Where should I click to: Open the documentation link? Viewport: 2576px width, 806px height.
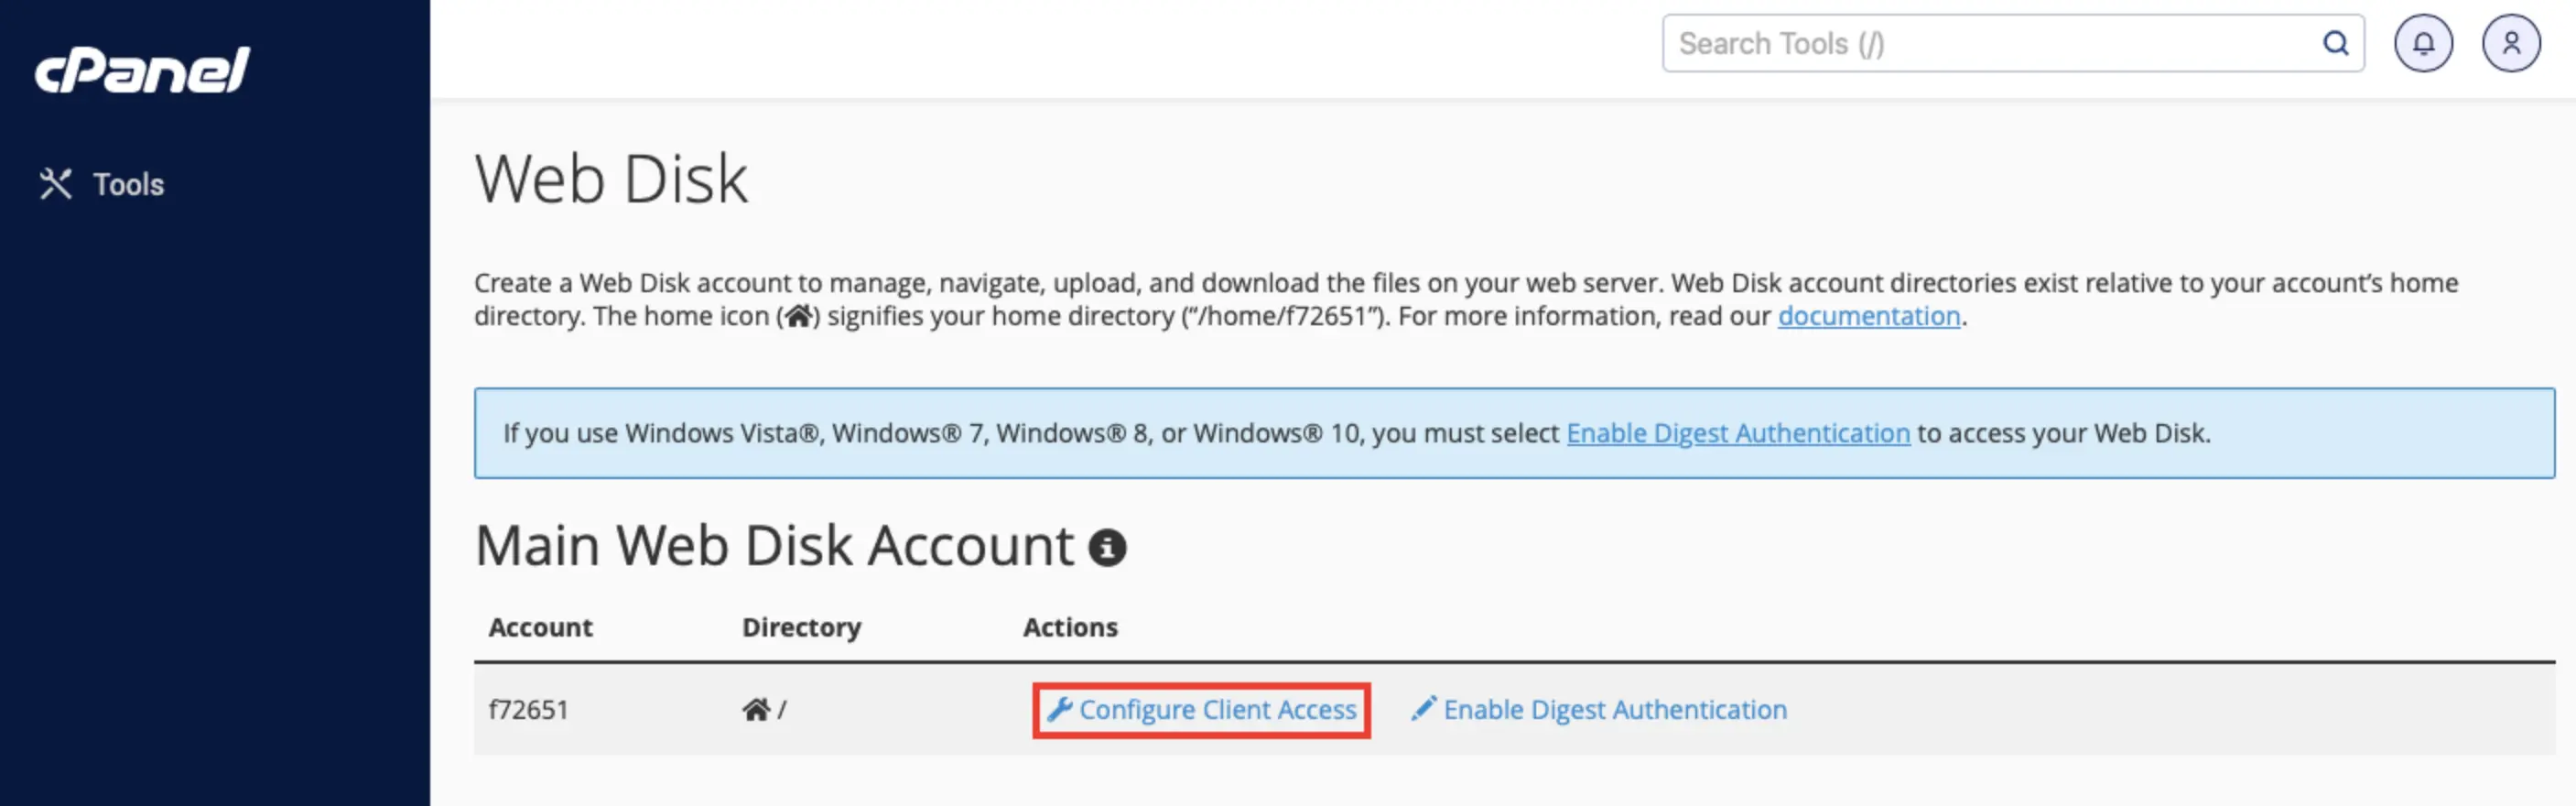1868,316
